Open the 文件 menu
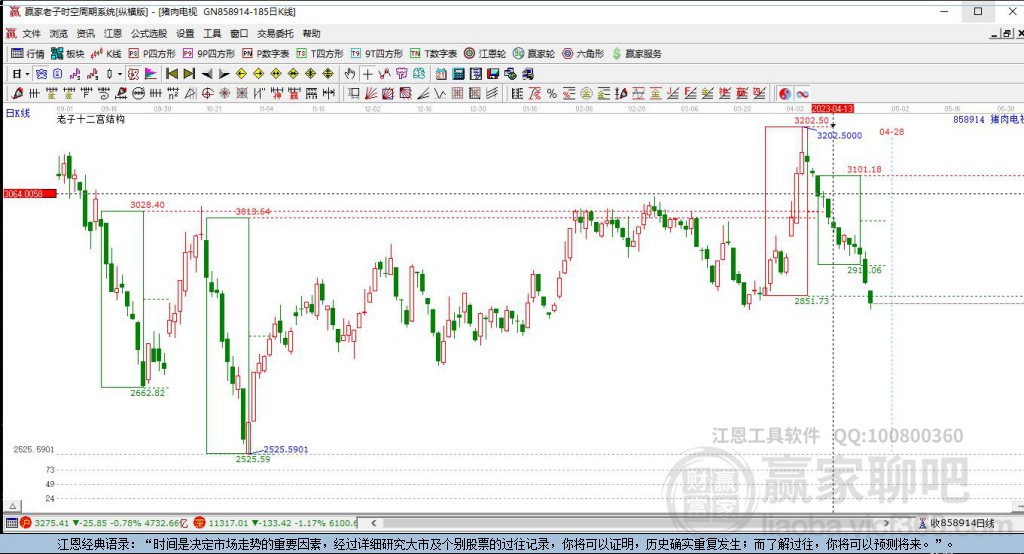Screen dimensions: 1024x554 [31, 33]
